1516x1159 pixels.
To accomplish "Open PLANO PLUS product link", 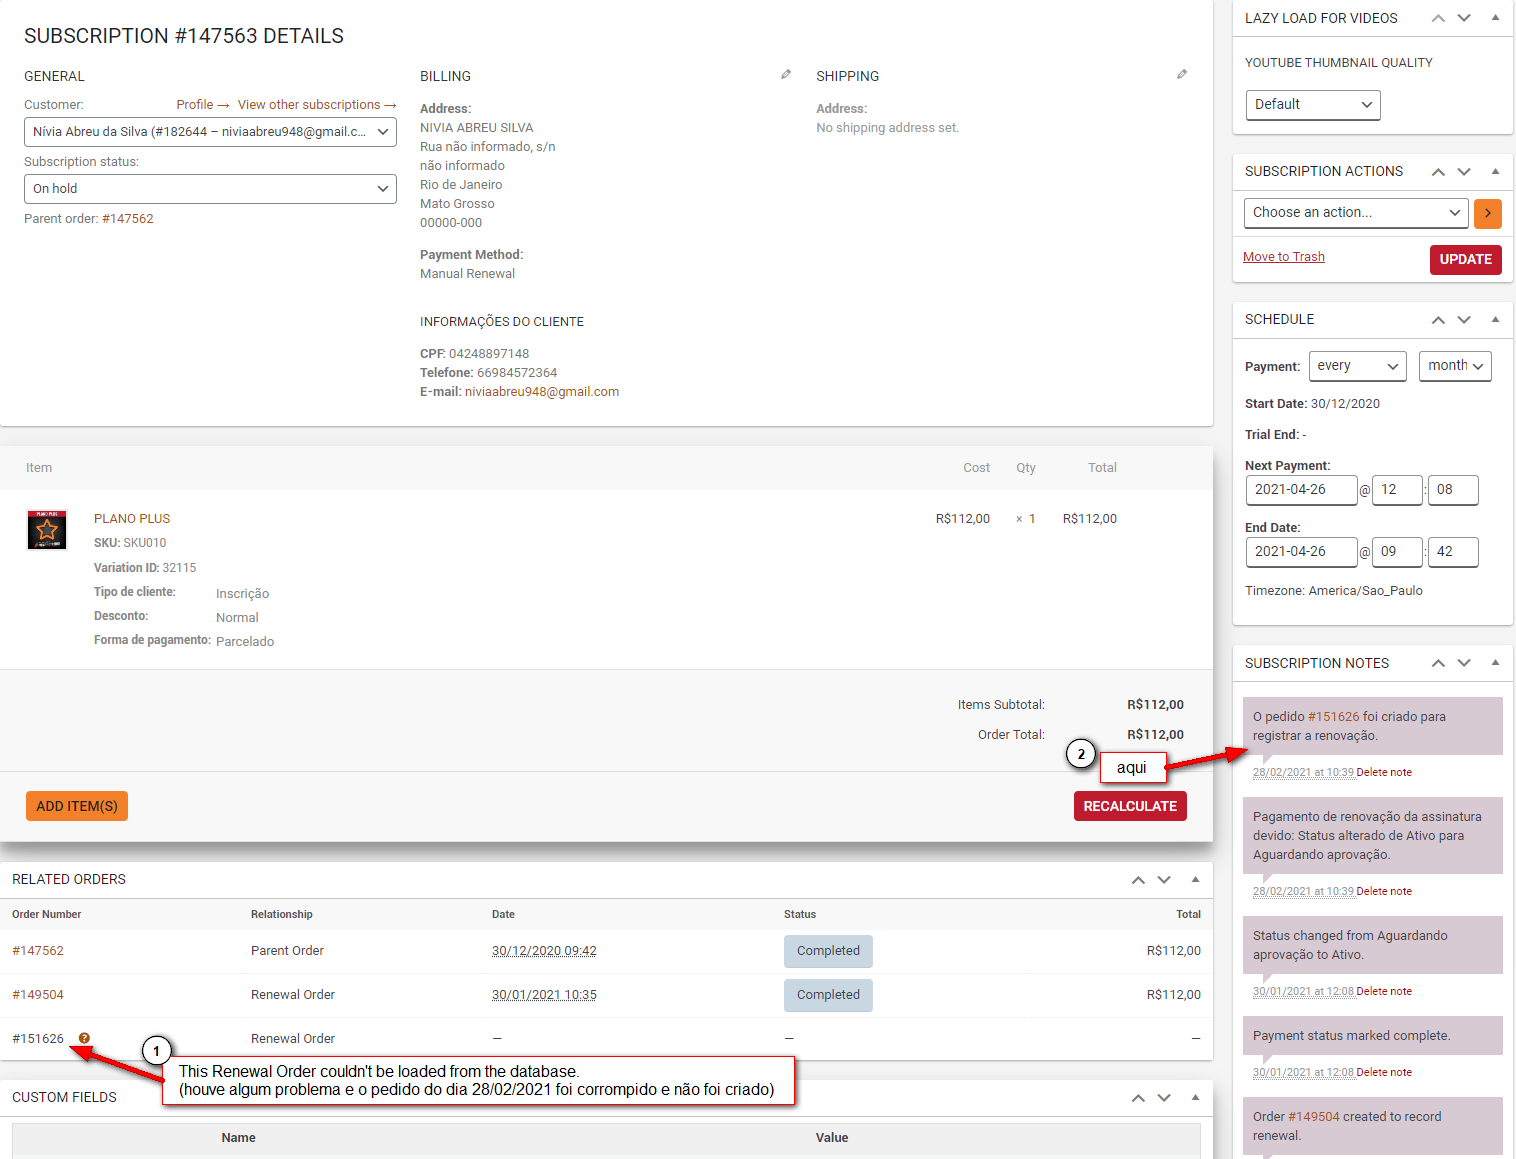I will coord(132,519).
